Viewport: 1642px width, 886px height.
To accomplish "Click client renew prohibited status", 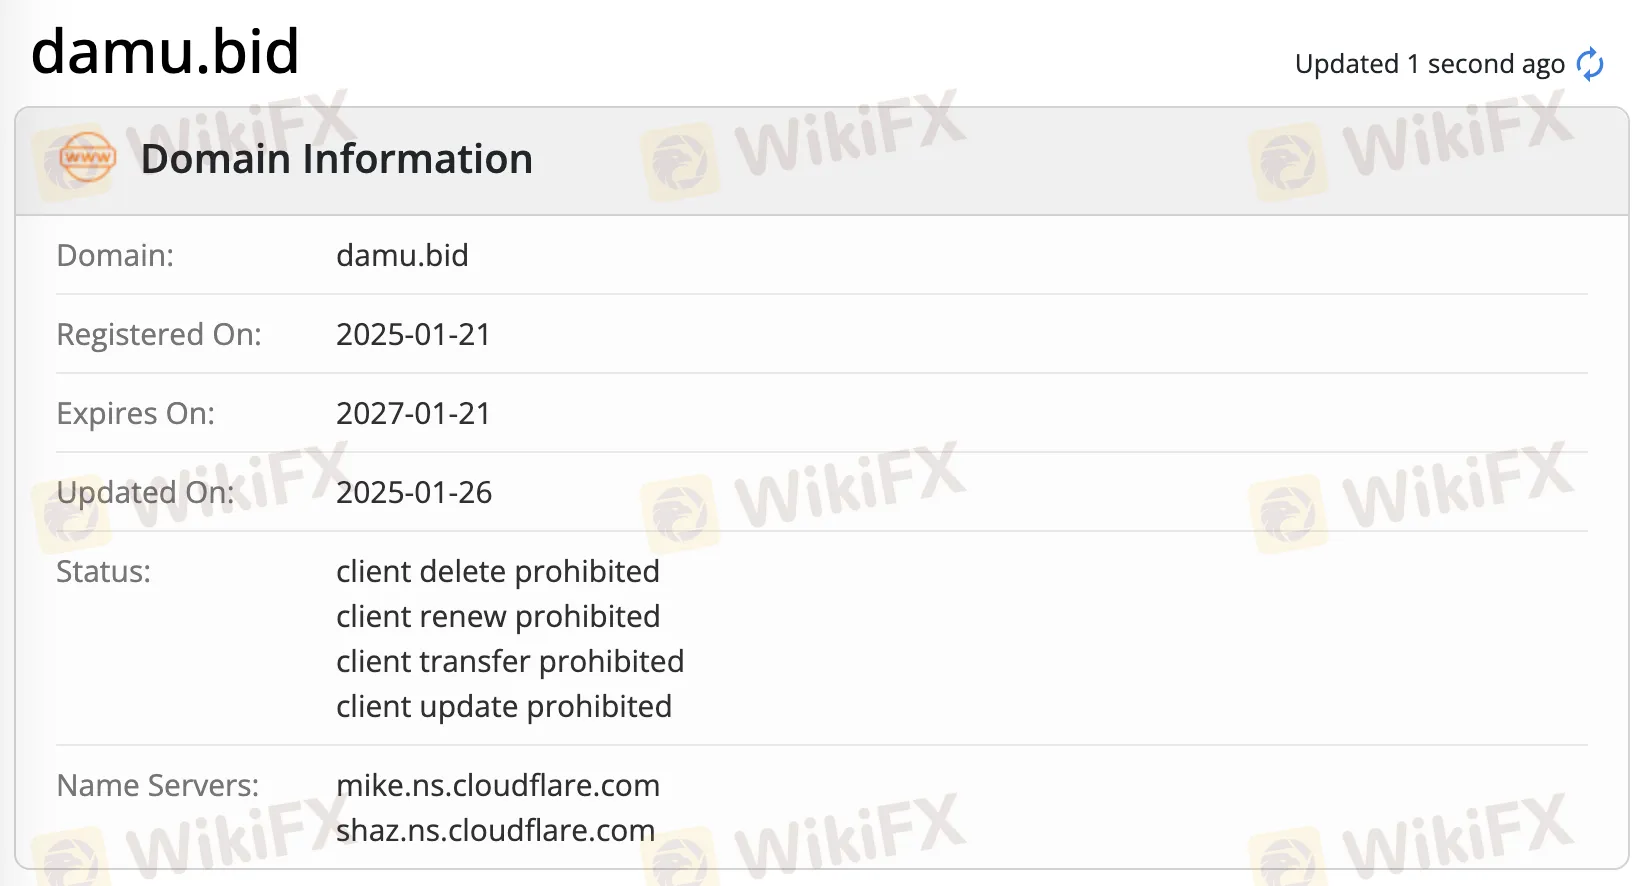I will (x=498, y=616).
